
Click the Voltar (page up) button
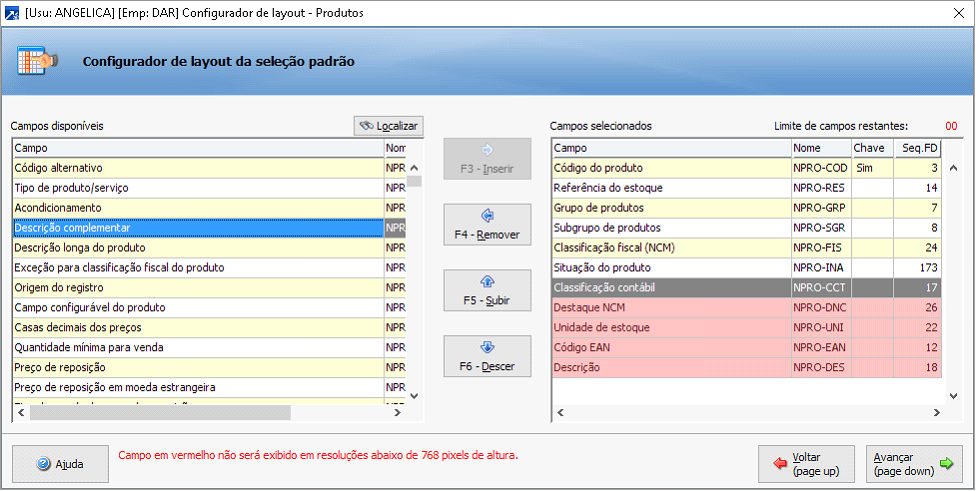(806, 464)
